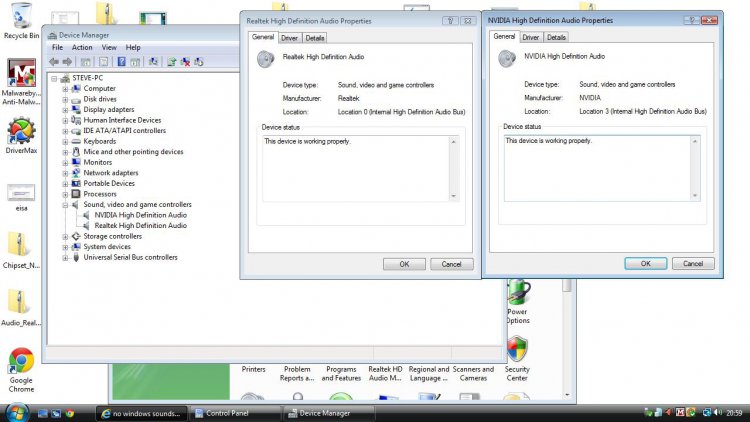This screenshot has width=750, height=422.
Task: Select NVIDIA High Definition Audio tree item
Action: (x=140, y=215)
